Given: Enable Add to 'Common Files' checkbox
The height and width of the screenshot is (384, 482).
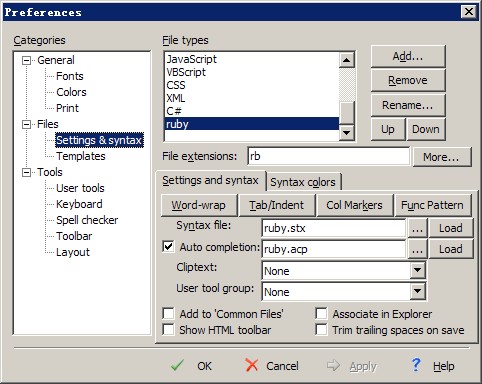Looking at the screenshot, I should 168,313.
